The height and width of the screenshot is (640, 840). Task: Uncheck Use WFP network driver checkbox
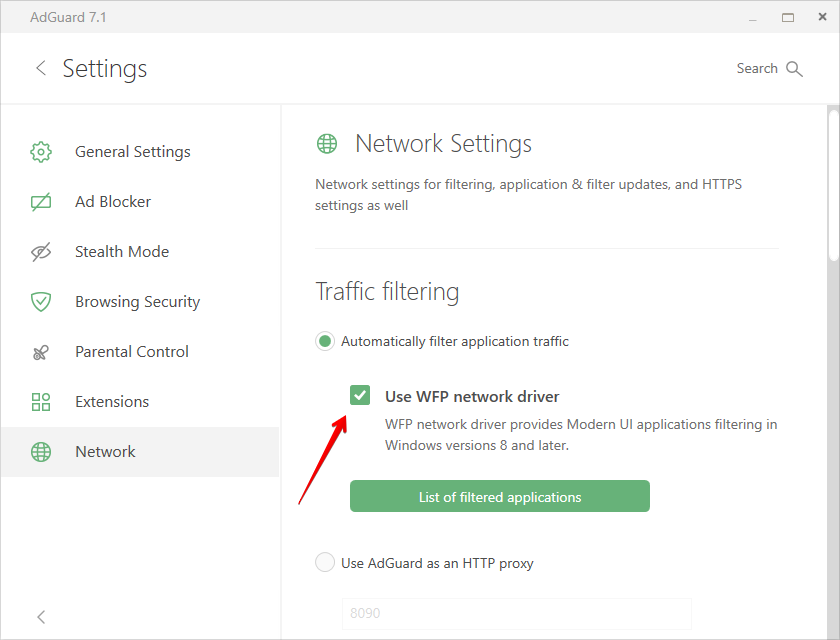point(360,396)
